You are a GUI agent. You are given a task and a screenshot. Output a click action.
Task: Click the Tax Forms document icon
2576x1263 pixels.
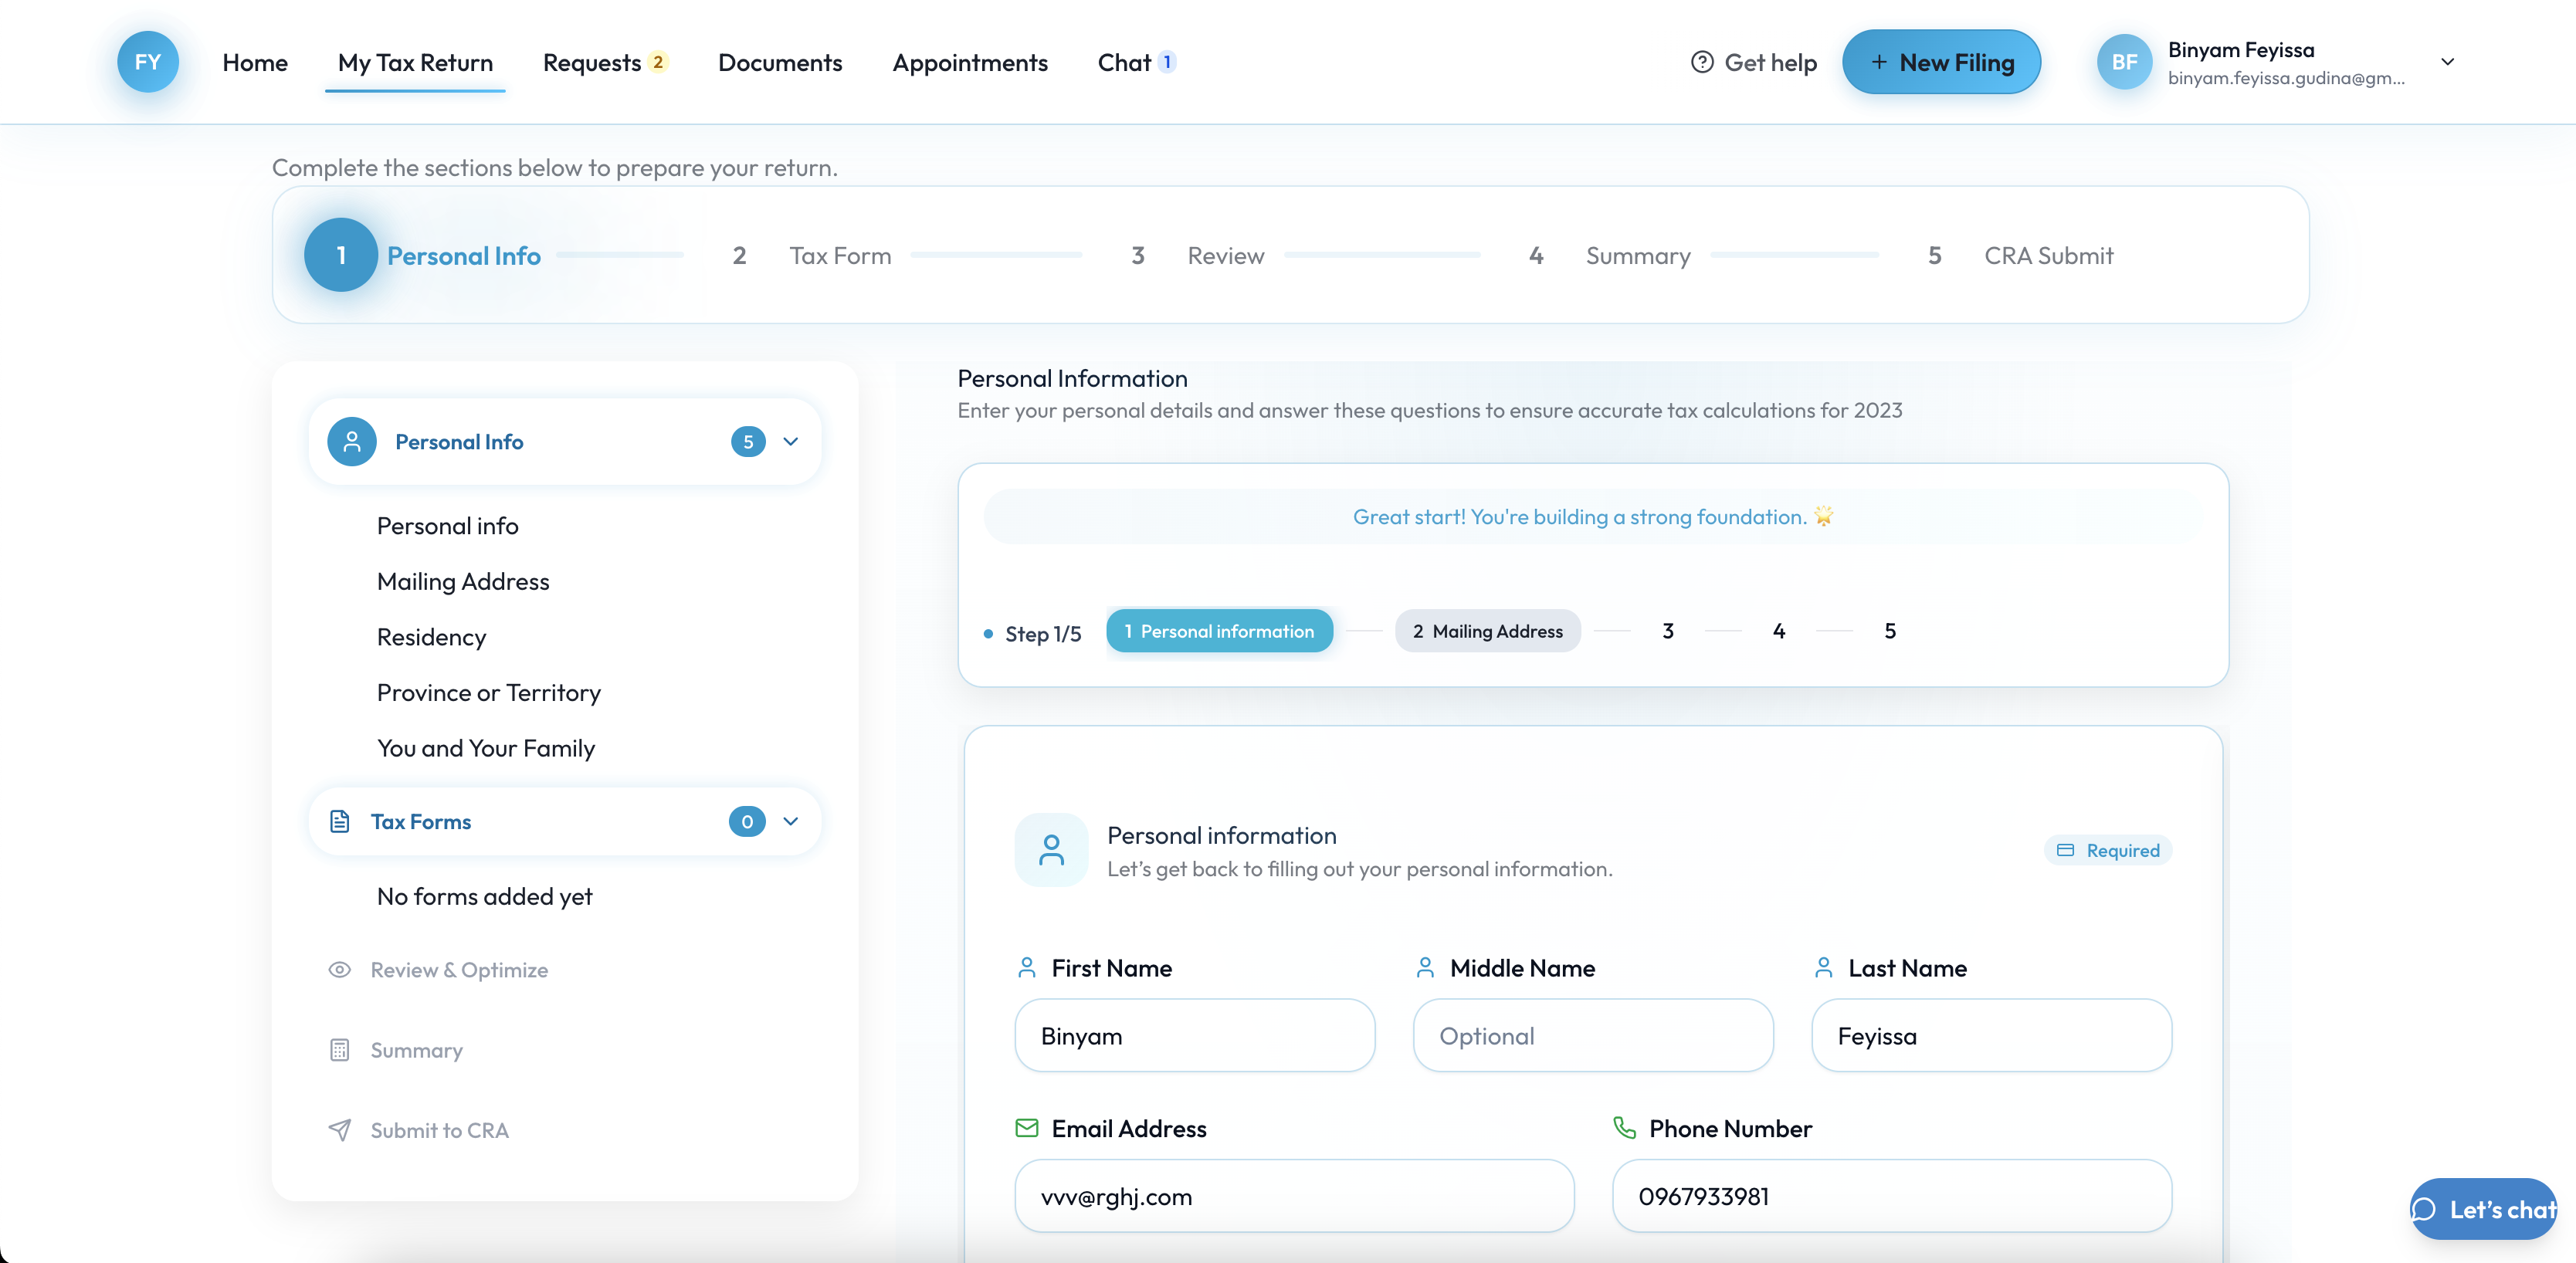[x=340, y=821]
